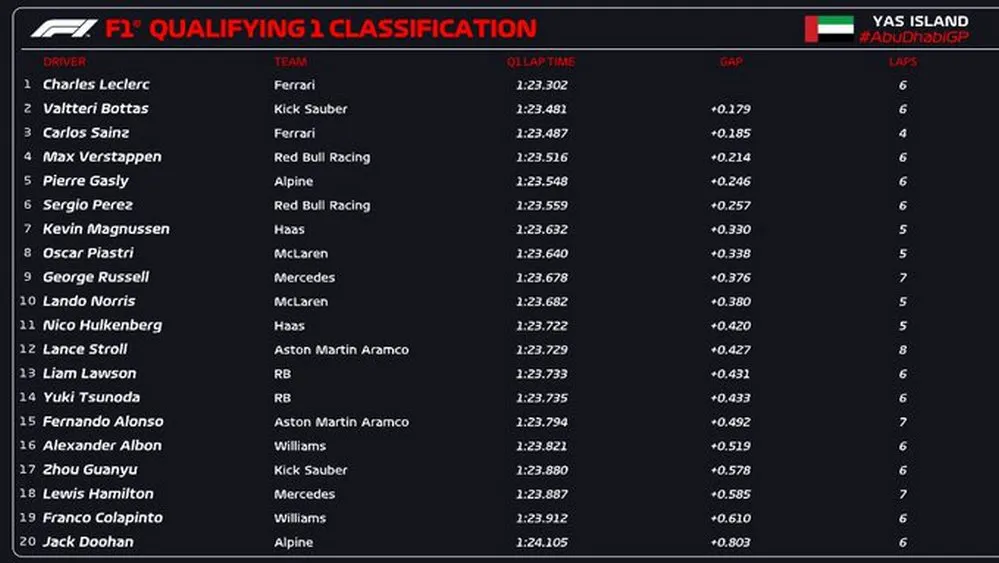Viewport: 999px width, 563px height.
Task: Click the TEAM column header
Action: click(290, 62)
